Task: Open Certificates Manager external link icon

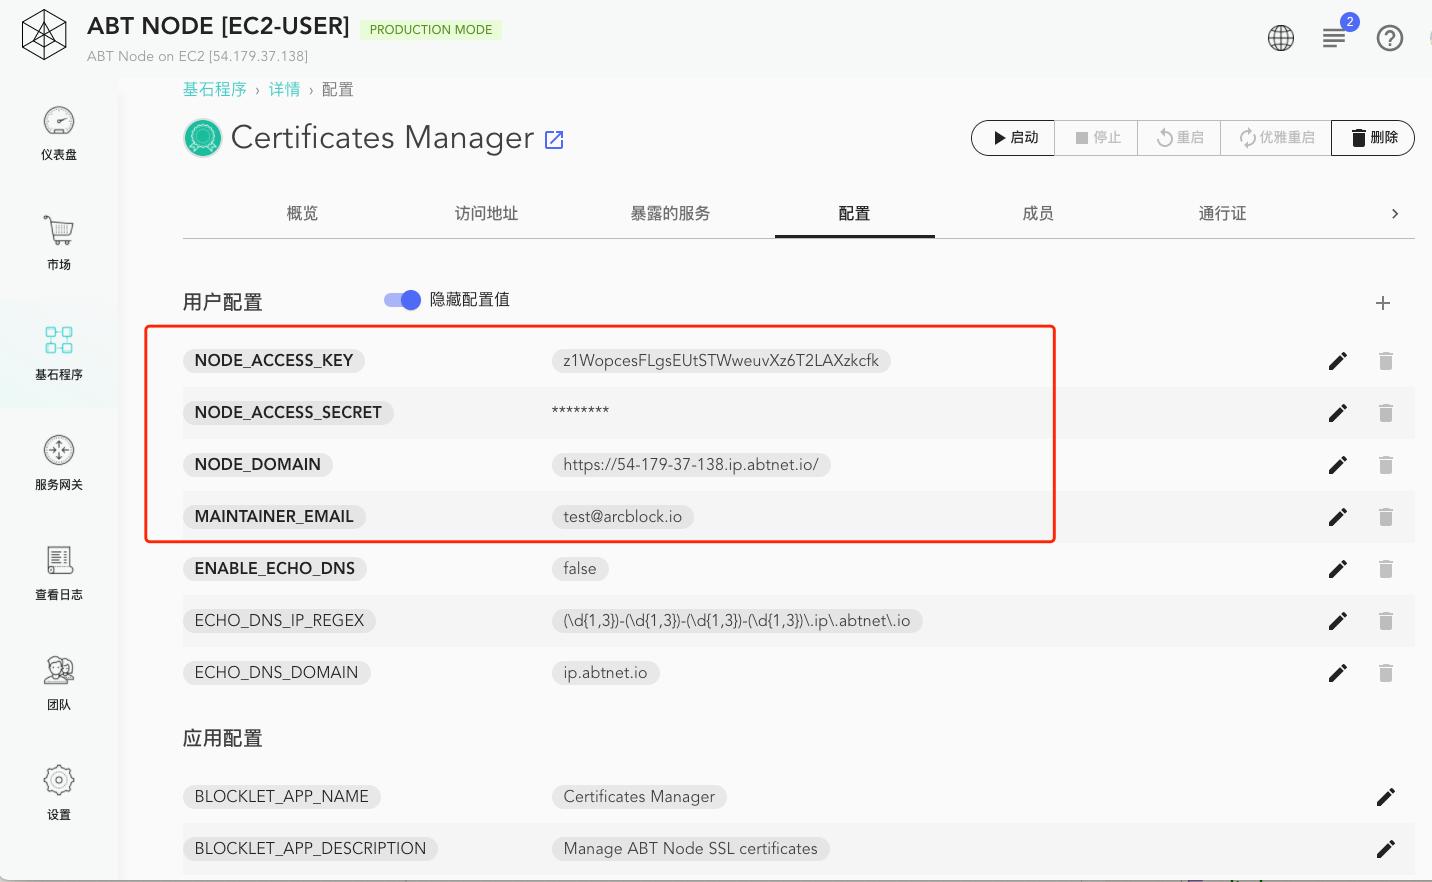Action: (x=554, y=140)
